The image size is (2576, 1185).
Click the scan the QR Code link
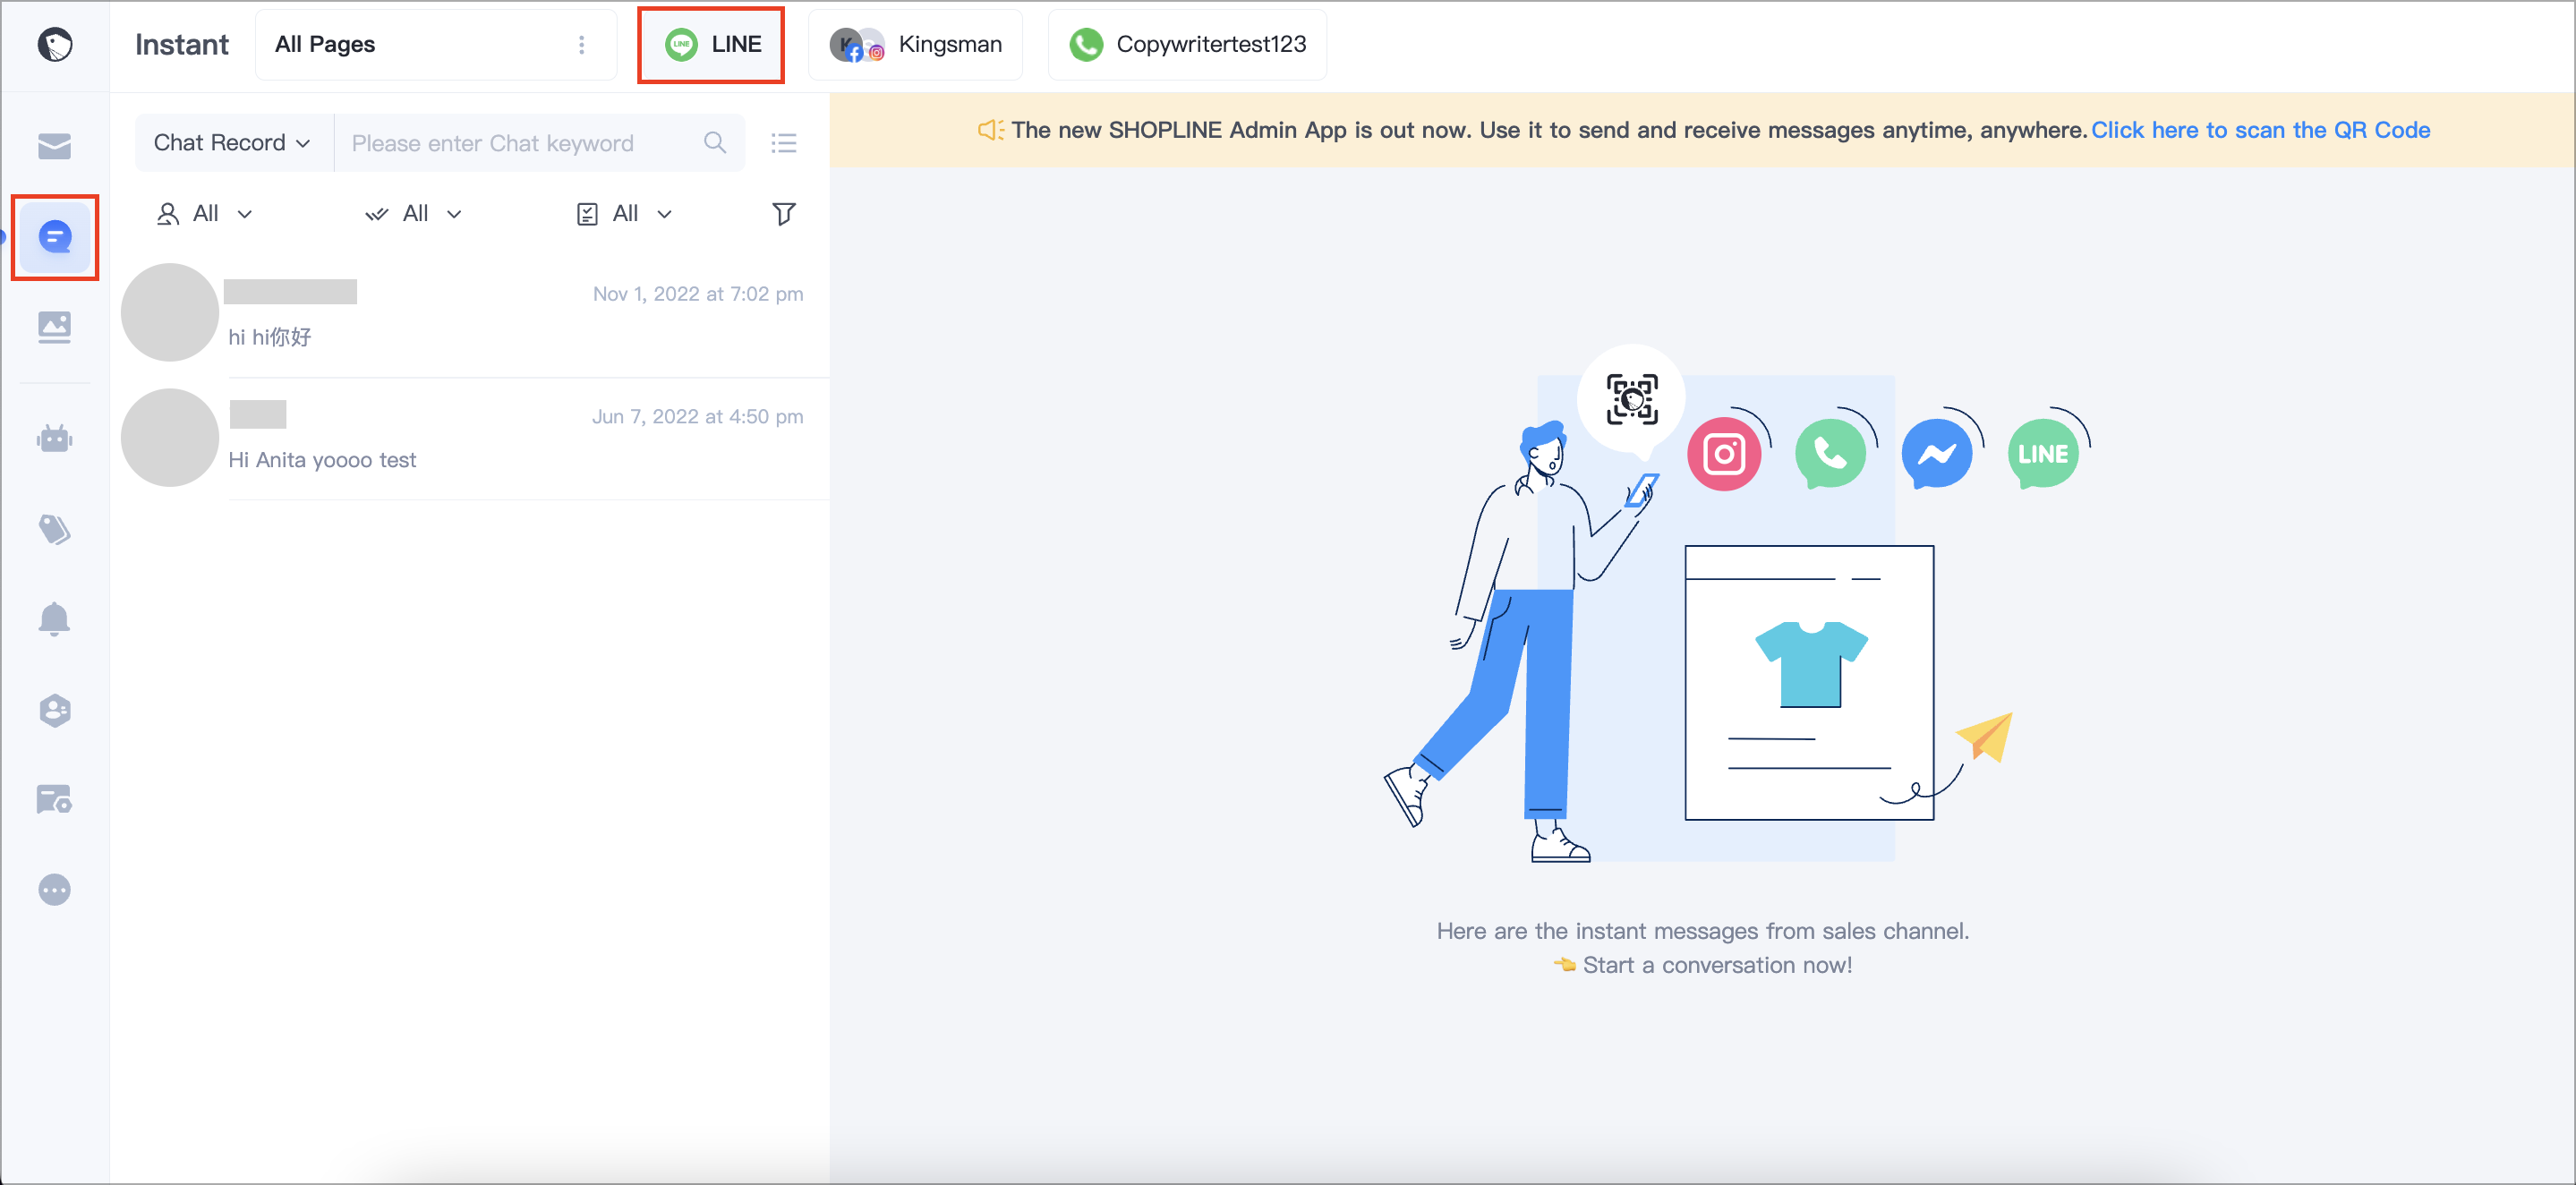[2260, 130]
